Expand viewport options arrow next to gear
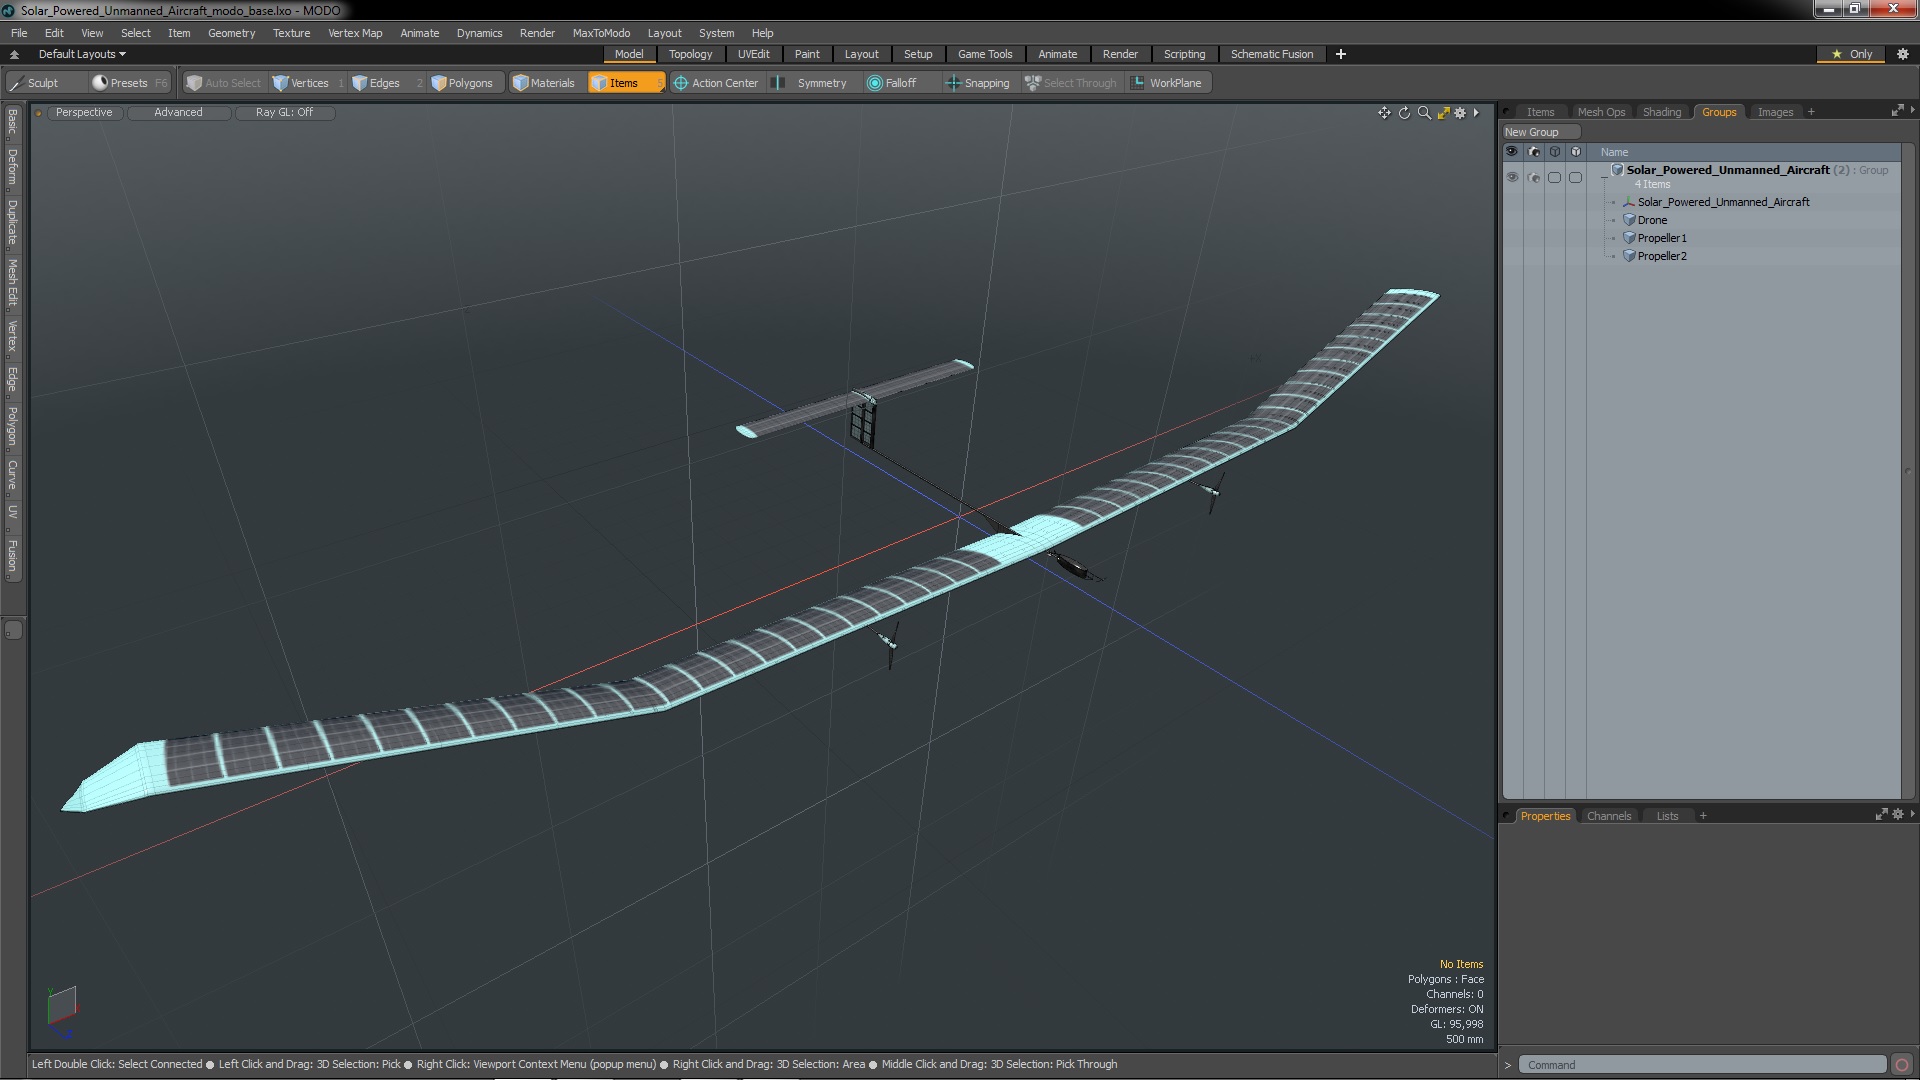The image size is (1920, 1080). [x=1476, y=113]
